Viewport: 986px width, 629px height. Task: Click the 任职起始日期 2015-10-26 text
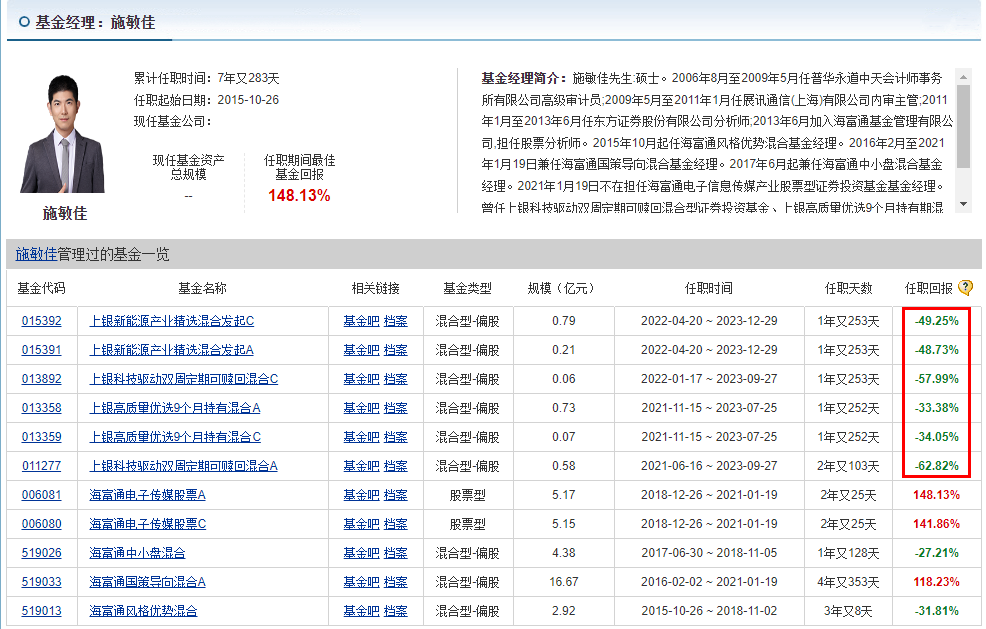206,99
